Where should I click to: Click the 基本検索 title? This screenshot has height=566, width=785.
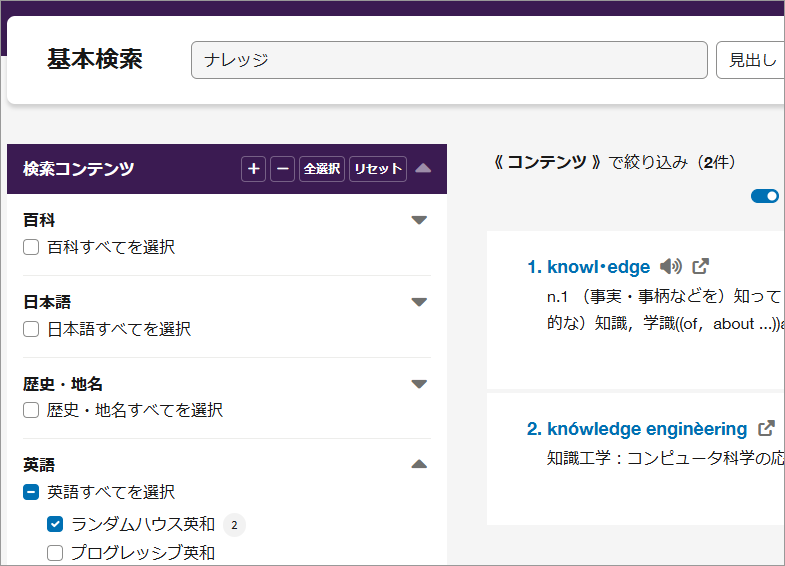(x=95, y=59)
